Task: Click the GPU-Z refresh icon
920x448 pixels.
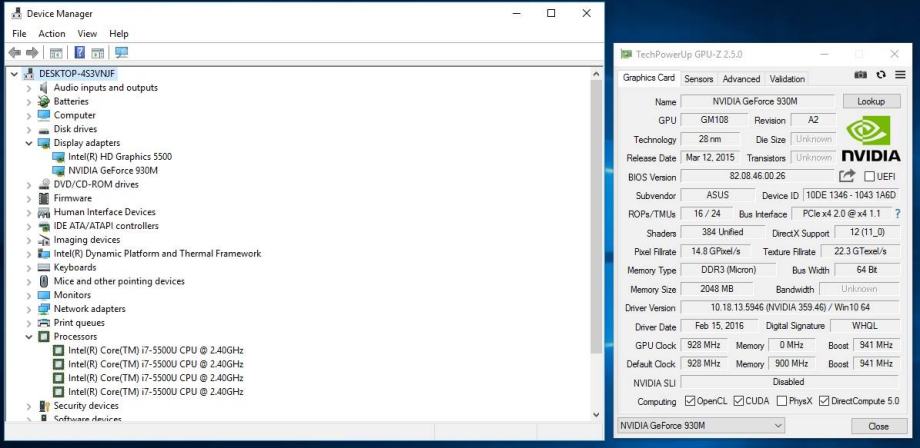Action: coord(881,75)
